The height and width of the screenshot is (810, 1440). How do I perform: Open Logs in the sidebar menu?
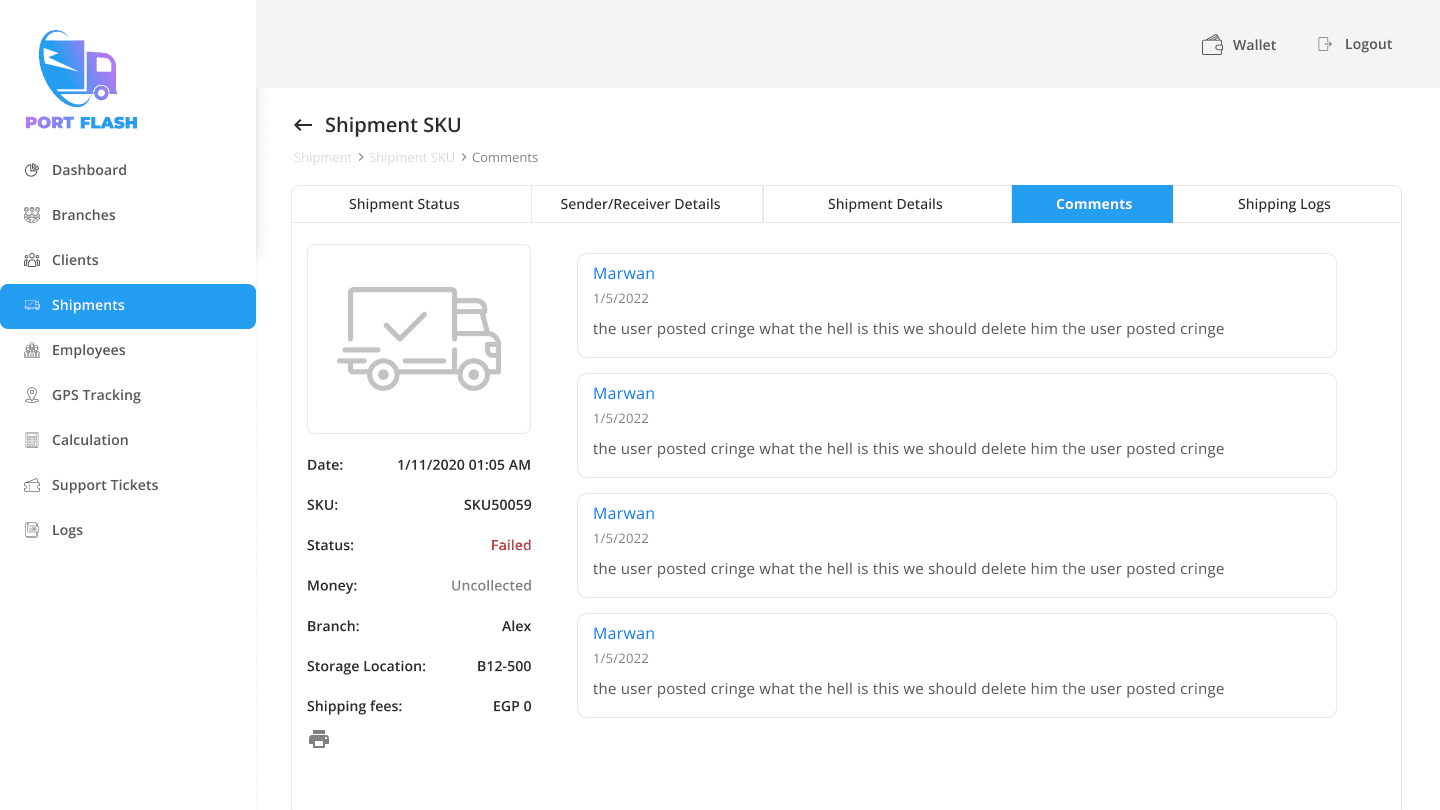click(x=67, y=530)
